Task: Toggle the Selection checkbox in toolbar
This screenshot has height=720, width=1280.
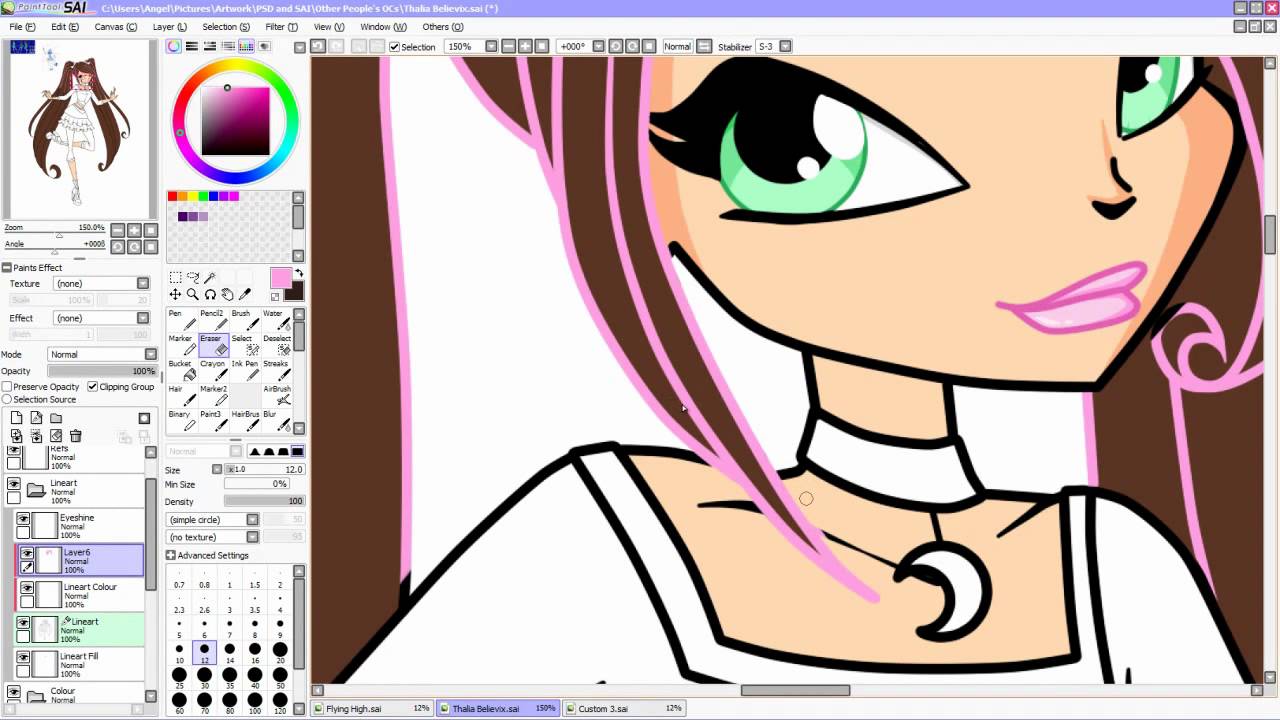Action: pos(395,47)
